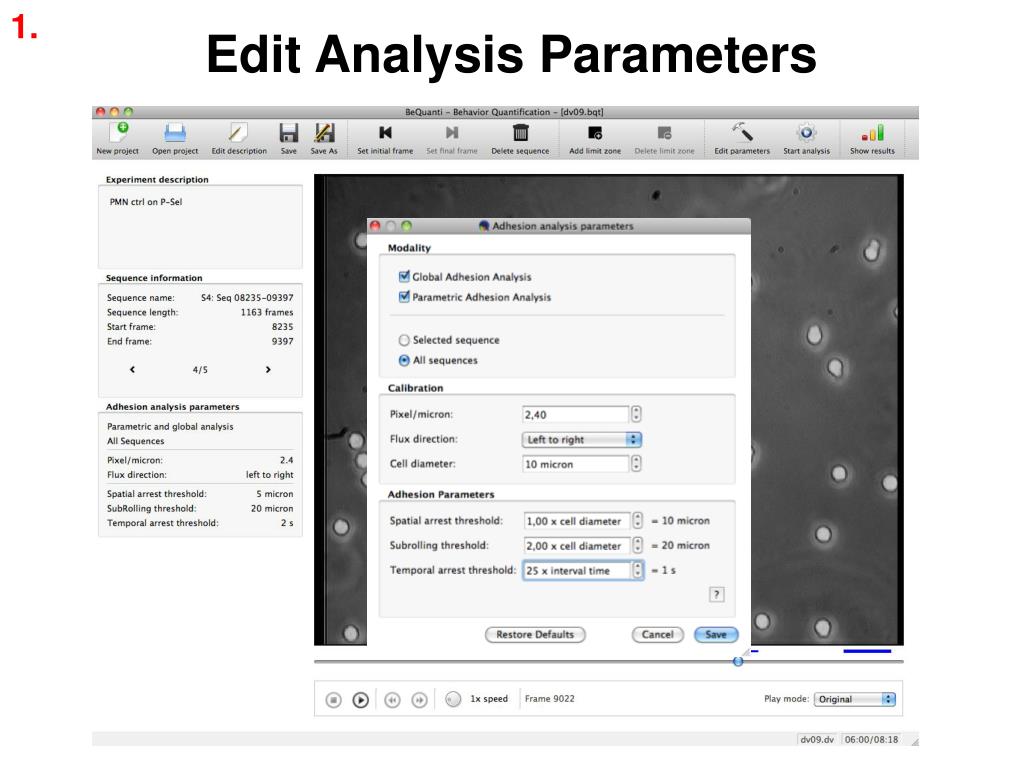Click the '1163 frames' sequence length
The width and height of the screenshot is (1024, 768).
(x=266, y=312)
